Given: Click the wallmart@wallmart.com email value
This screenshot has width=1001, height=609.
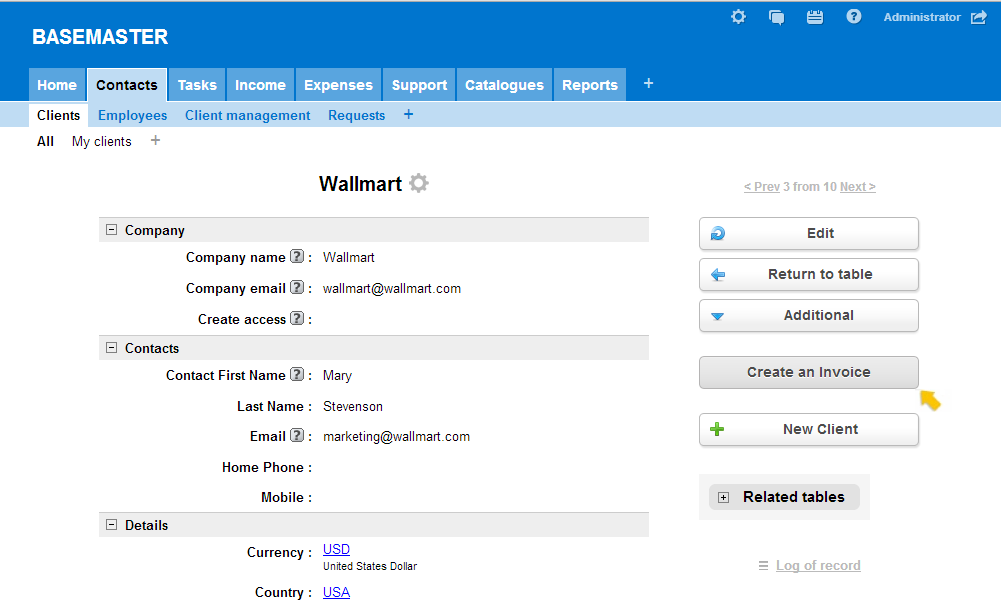Looking at the screenshot, I should 392,289.
